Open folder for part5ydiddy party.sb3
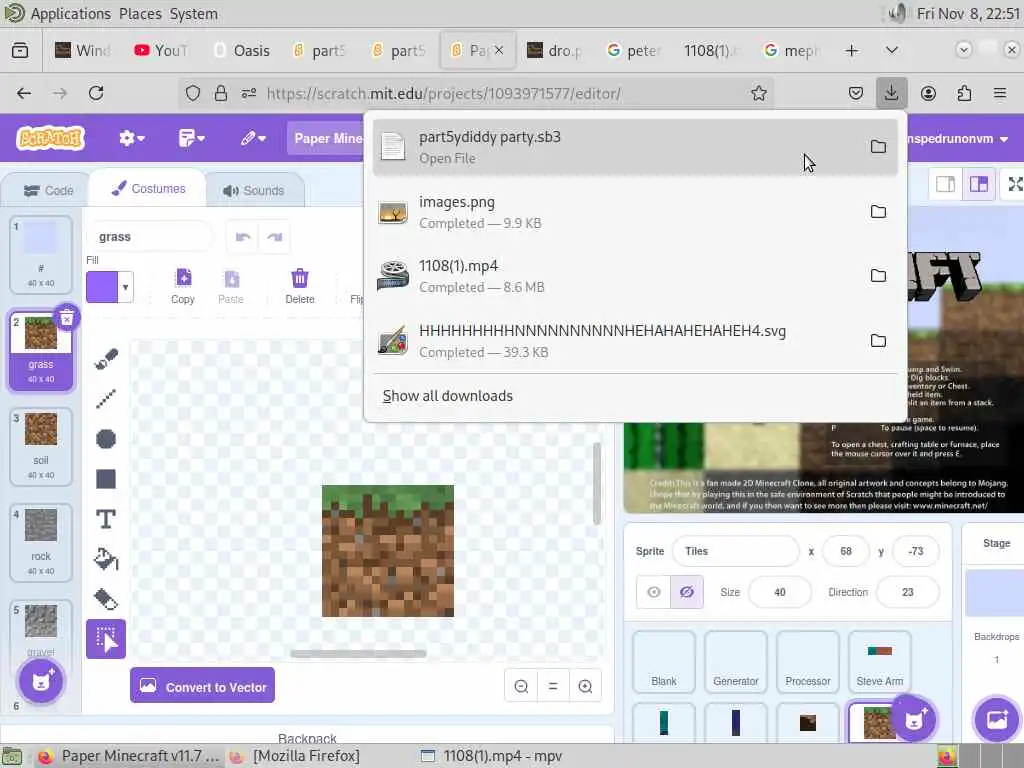1024x768 pixels. (x=878, y=147)
